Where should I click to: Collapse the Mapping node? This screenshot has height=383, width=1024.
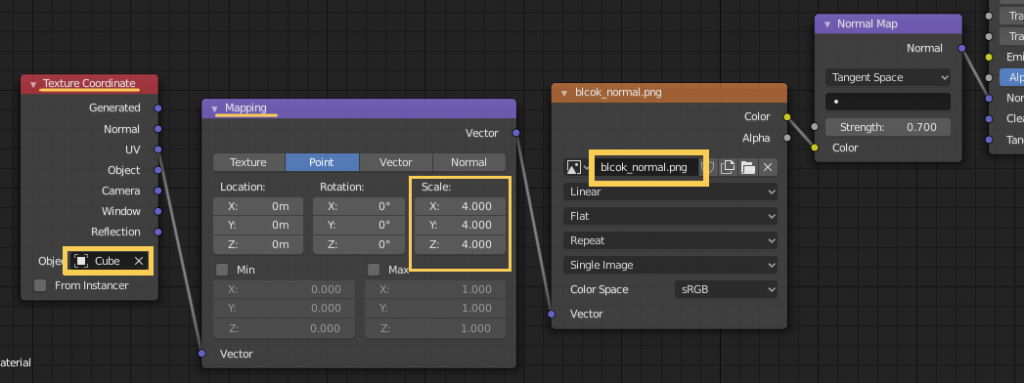(x=214, y=108)
